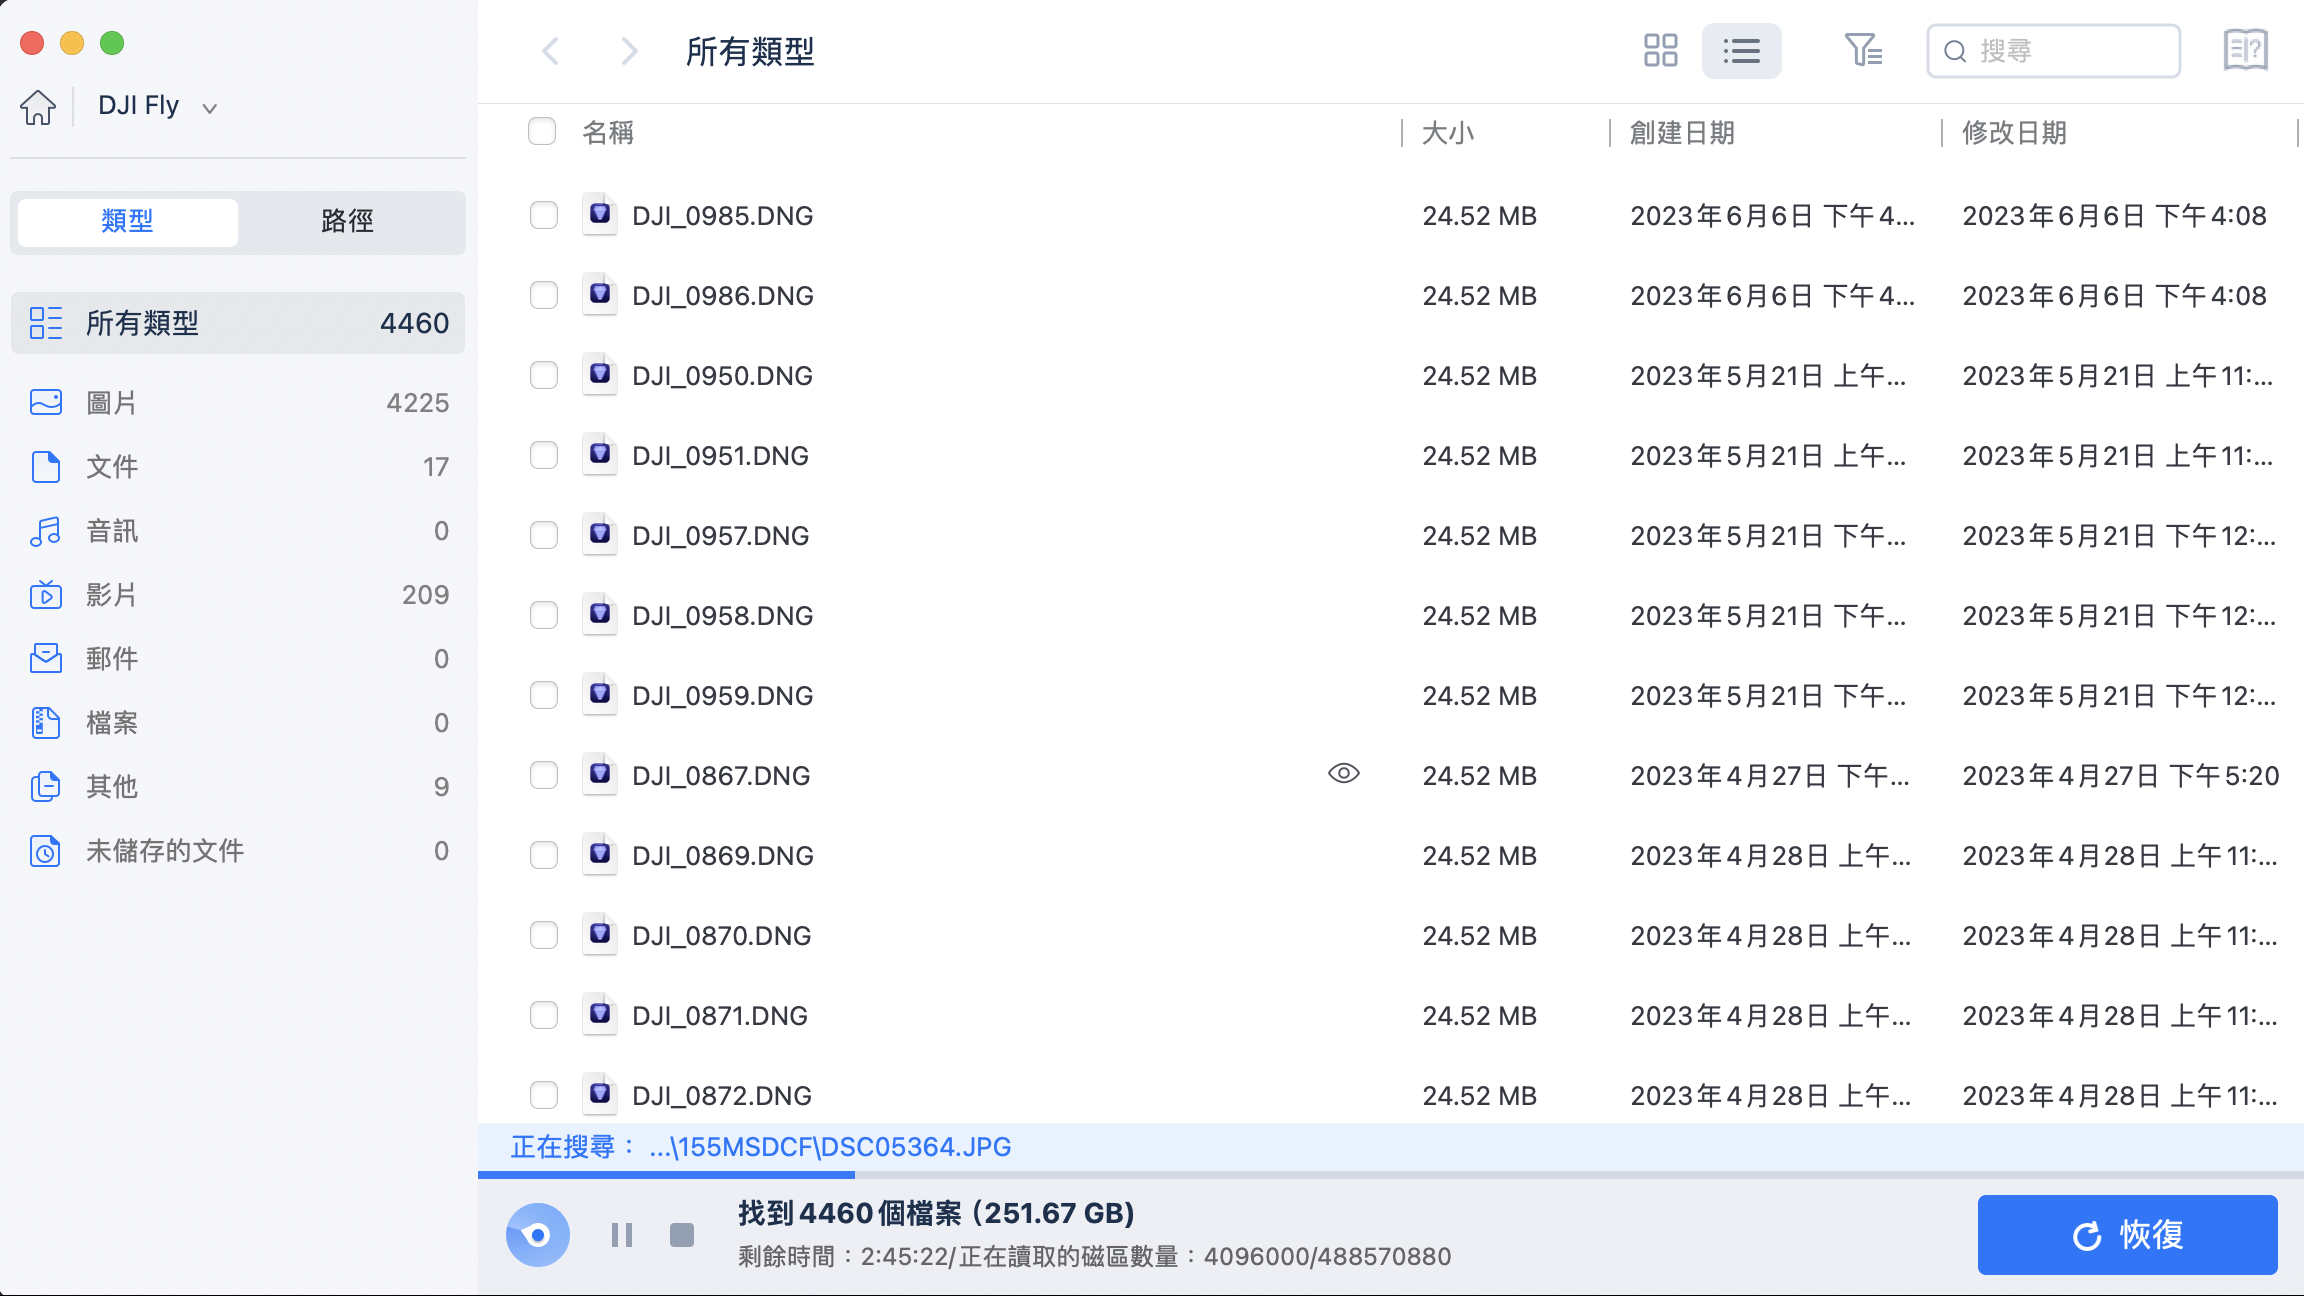This screenshot has height=1296, width=2304.
Task: Check the box for DJI_0958.DNG
Action: tap(544, 615)
